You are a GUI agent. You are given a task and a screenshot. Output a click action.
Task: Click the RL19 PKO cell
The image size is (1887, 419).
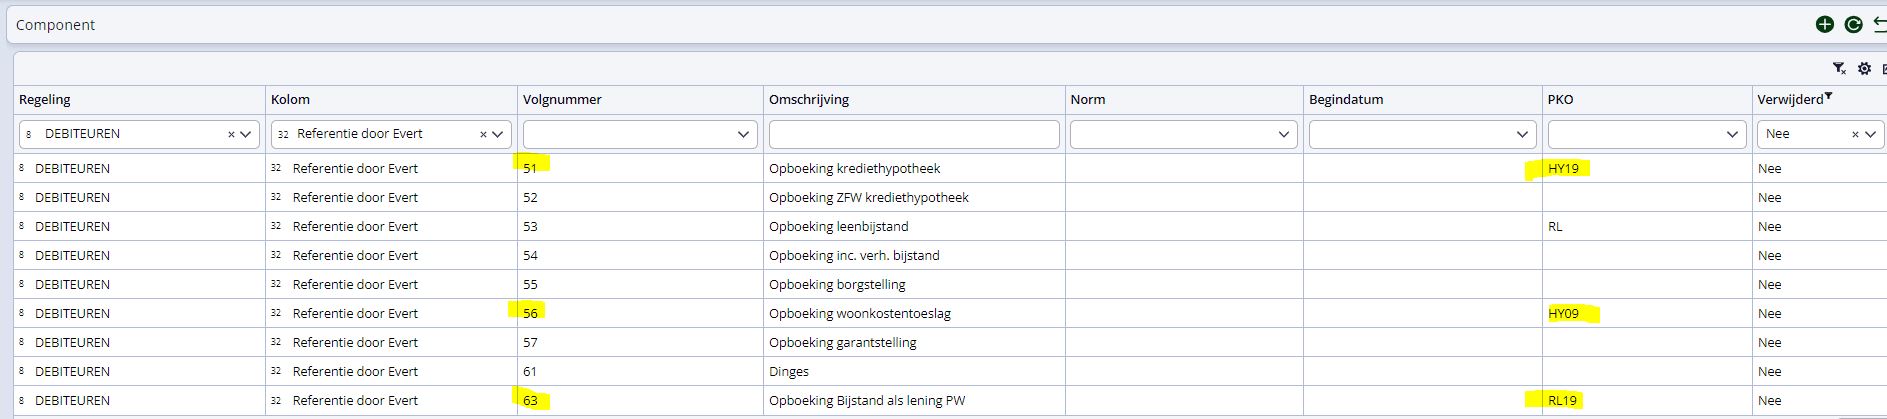[1562, 400]
